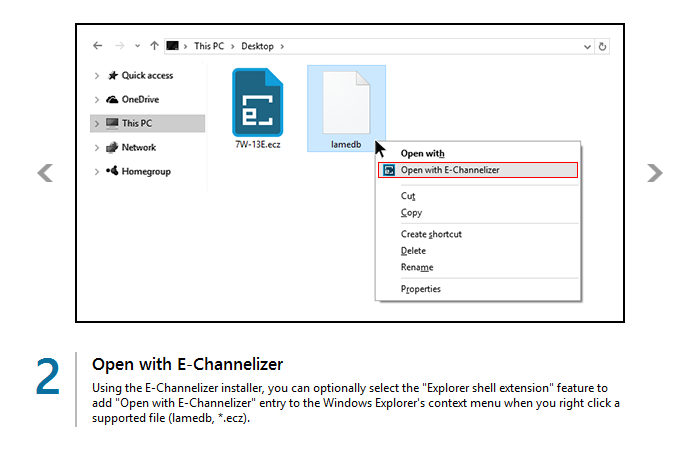Viewport: 700px width, 450px height.
Task: Open address bar history dropdown
Action: [x=586, y=46]
